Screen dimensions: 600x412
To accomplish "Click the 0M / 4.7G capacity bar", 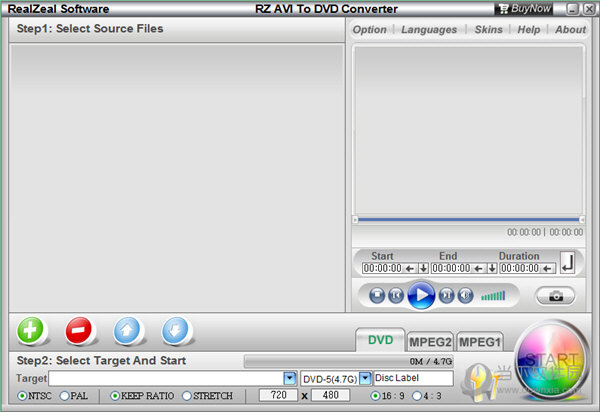I will pos(349,361).
